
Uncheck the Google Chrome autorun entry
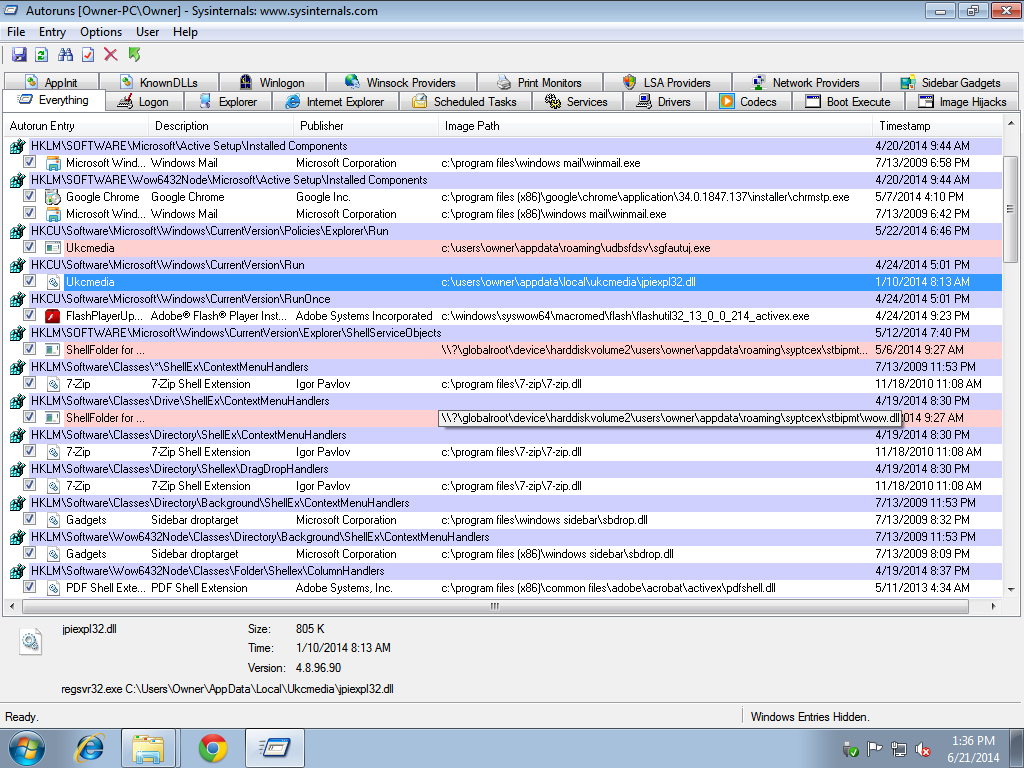coord(30,197)
